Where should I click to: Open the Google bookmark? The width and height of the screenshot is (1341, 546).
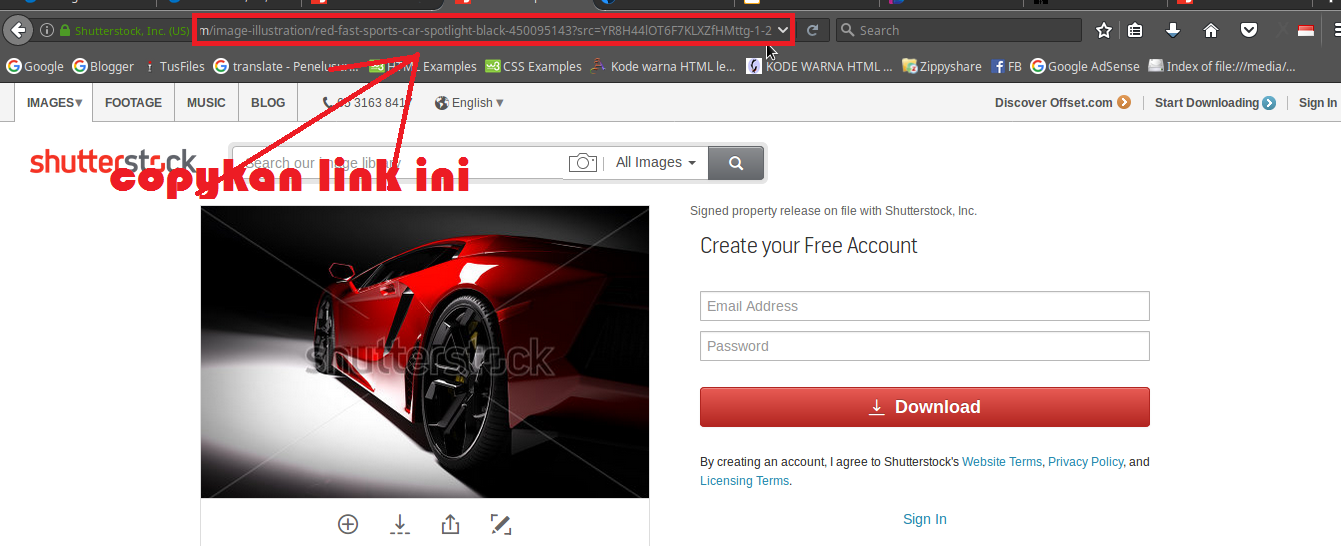(x=35, y=66)
